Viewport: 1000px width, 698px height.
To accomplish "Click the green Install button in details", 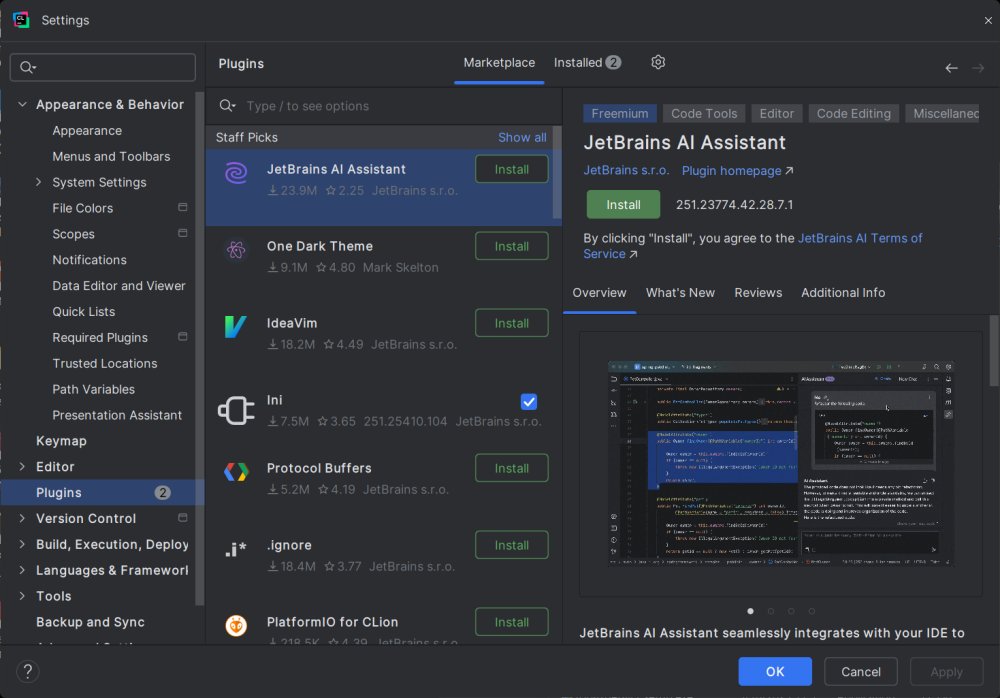I will tap(623, 204).
